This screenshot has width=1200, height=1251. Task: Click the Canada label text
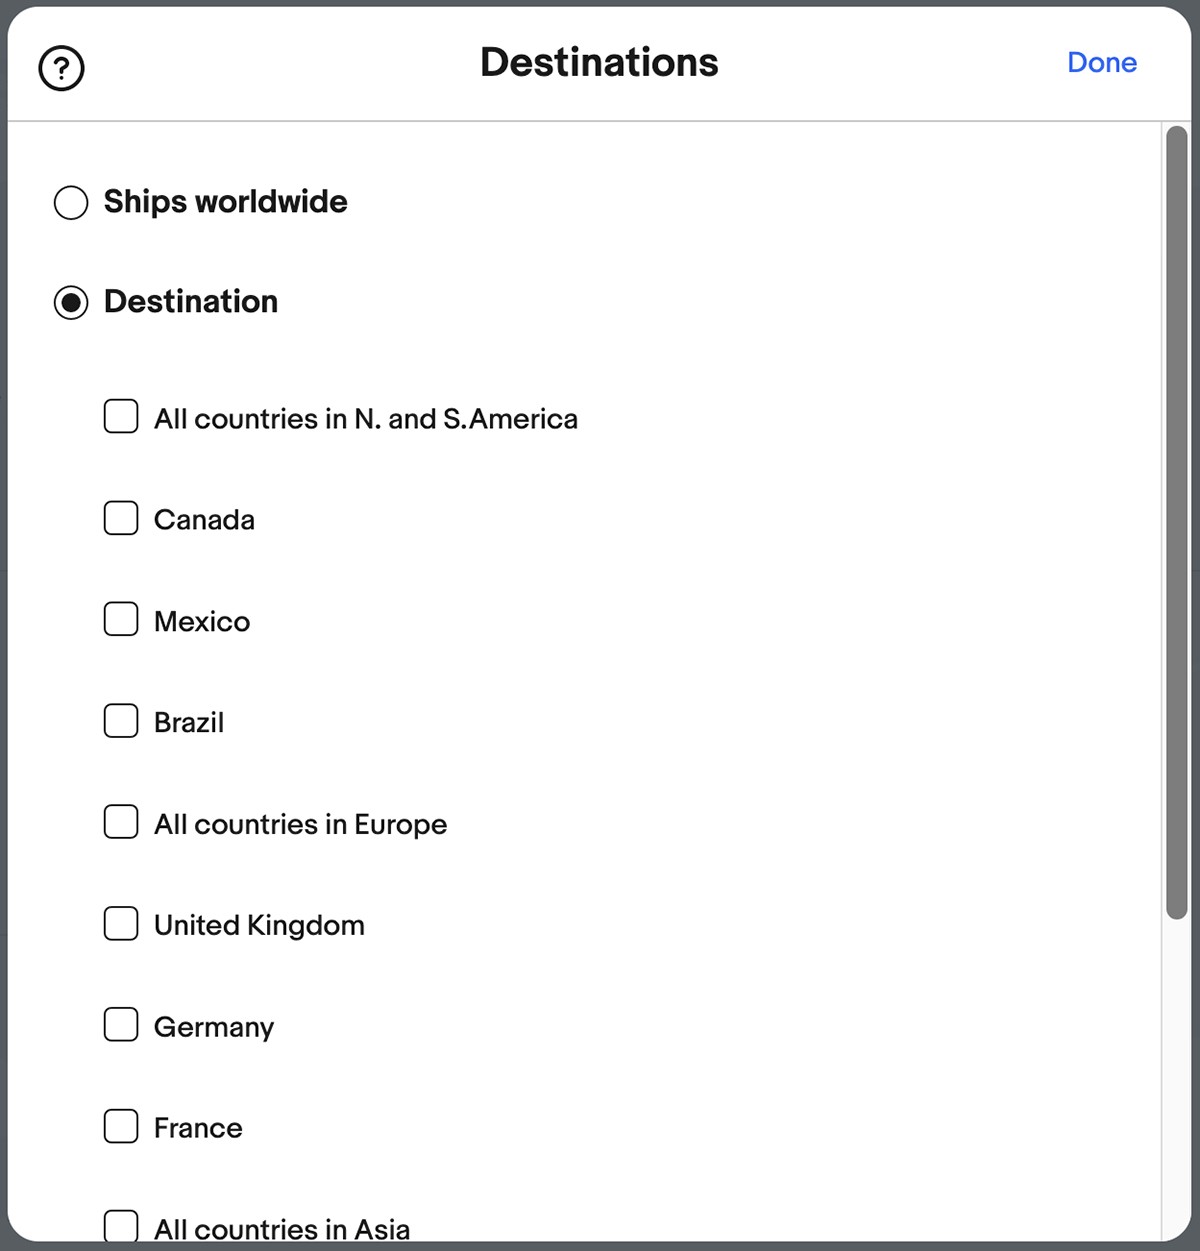pyautogui.click(x=204, y=520)
